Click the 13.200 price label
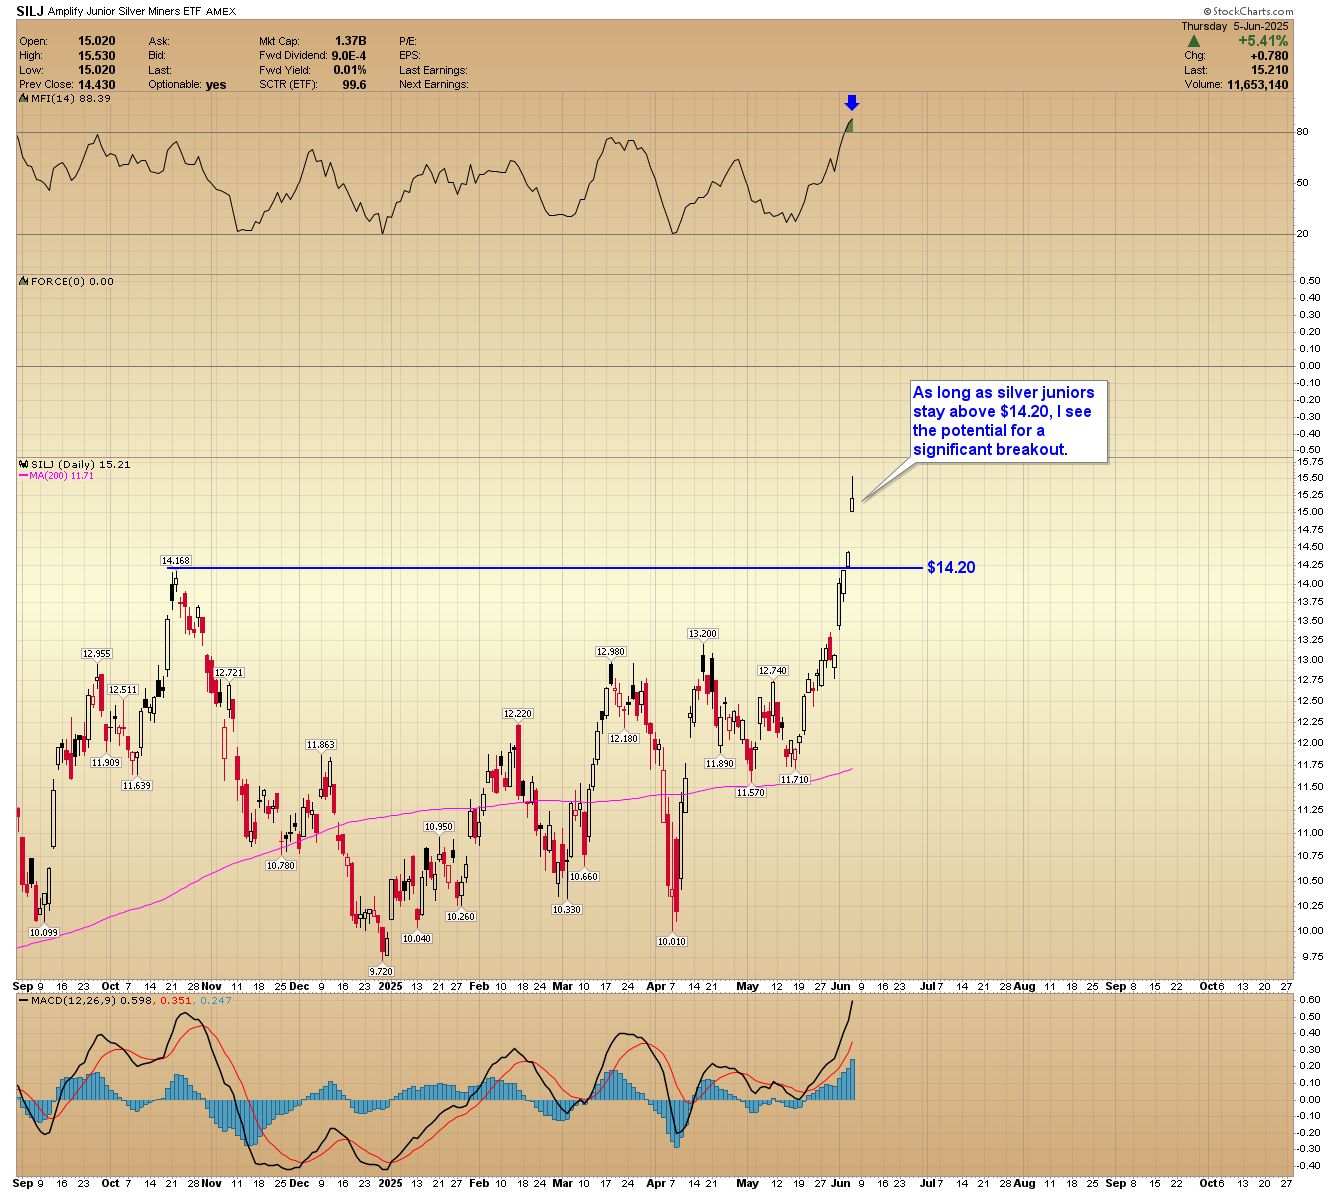Viewport: 1340px width, 1192px height. (x=702, y=634)
